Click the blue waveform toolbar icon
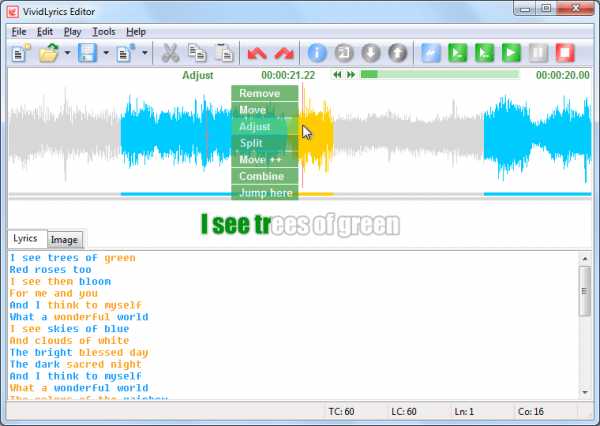This screenshot has width=600, height=426. coord(431,53)
